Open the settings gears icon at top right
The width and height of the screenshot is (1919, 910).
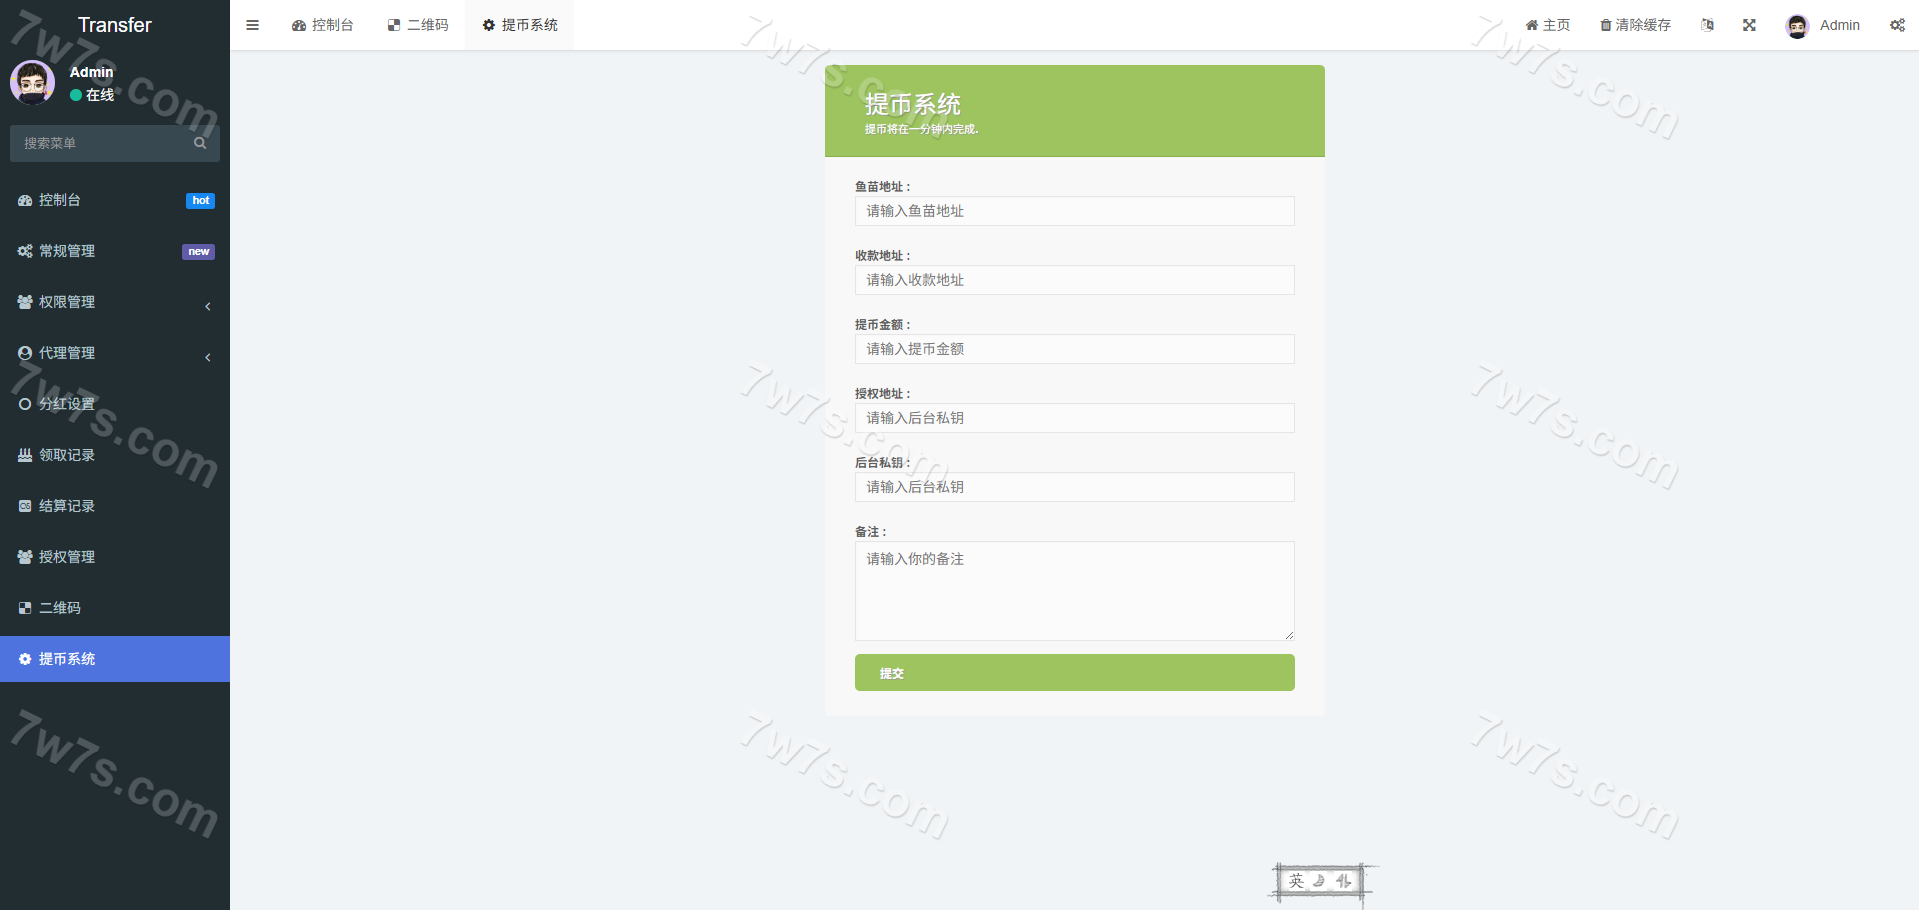point(1897,25)
